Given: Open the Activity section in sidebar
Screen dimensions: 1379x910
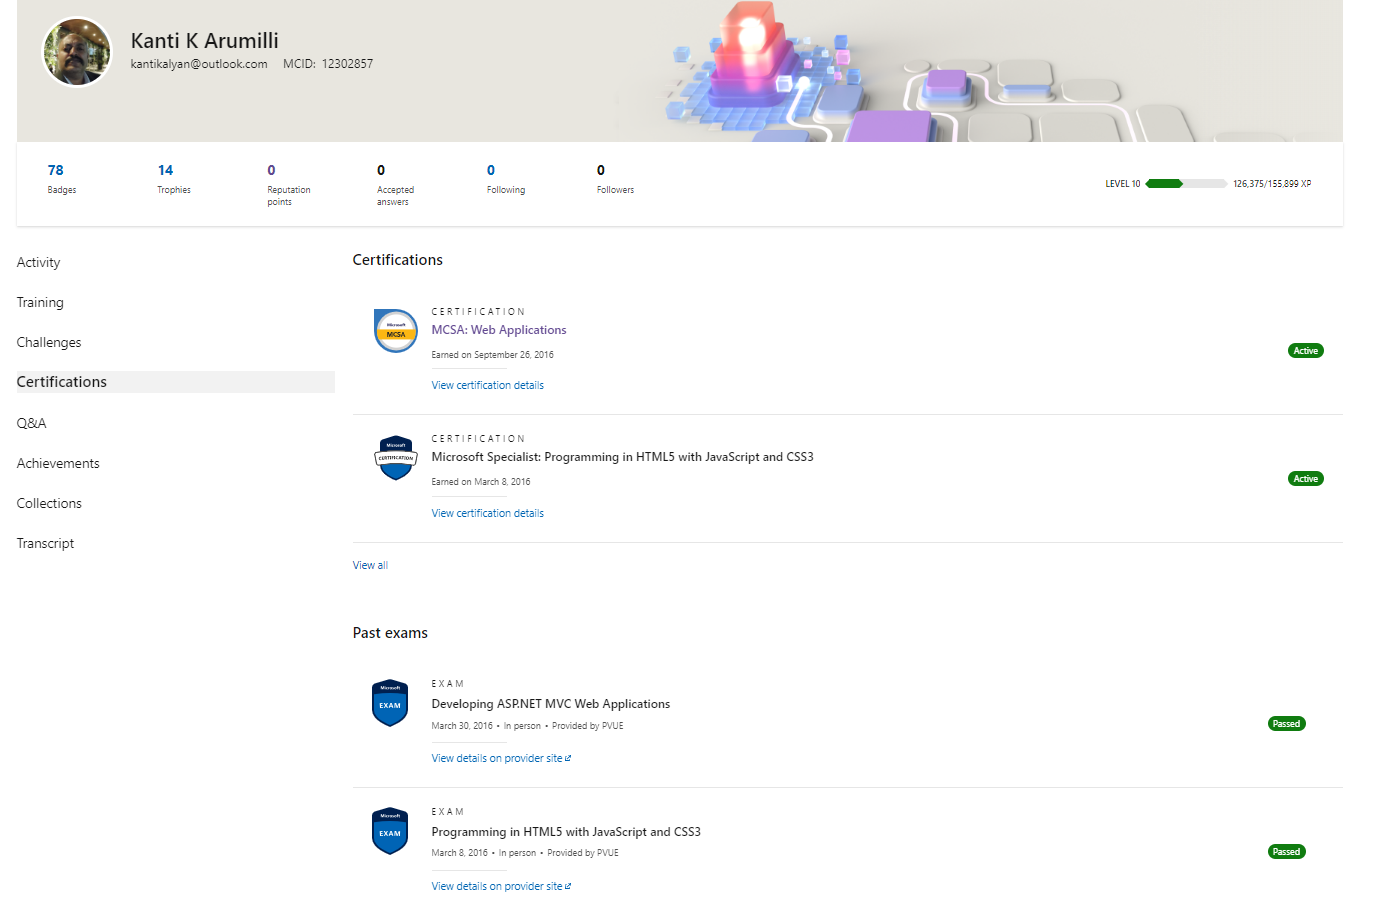Looking at the screenshot, I should click(39, 262).
